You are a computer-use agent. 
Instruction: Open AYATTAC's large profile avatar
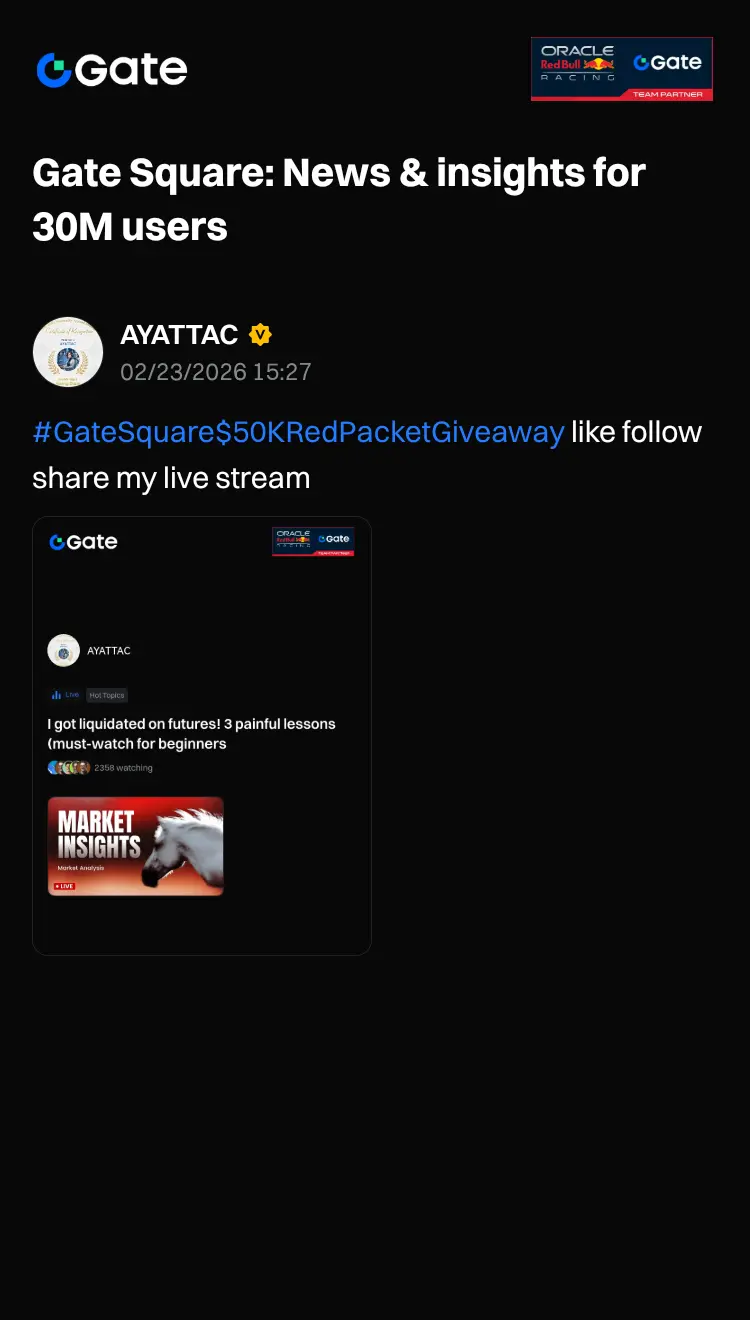pos(68,352)
